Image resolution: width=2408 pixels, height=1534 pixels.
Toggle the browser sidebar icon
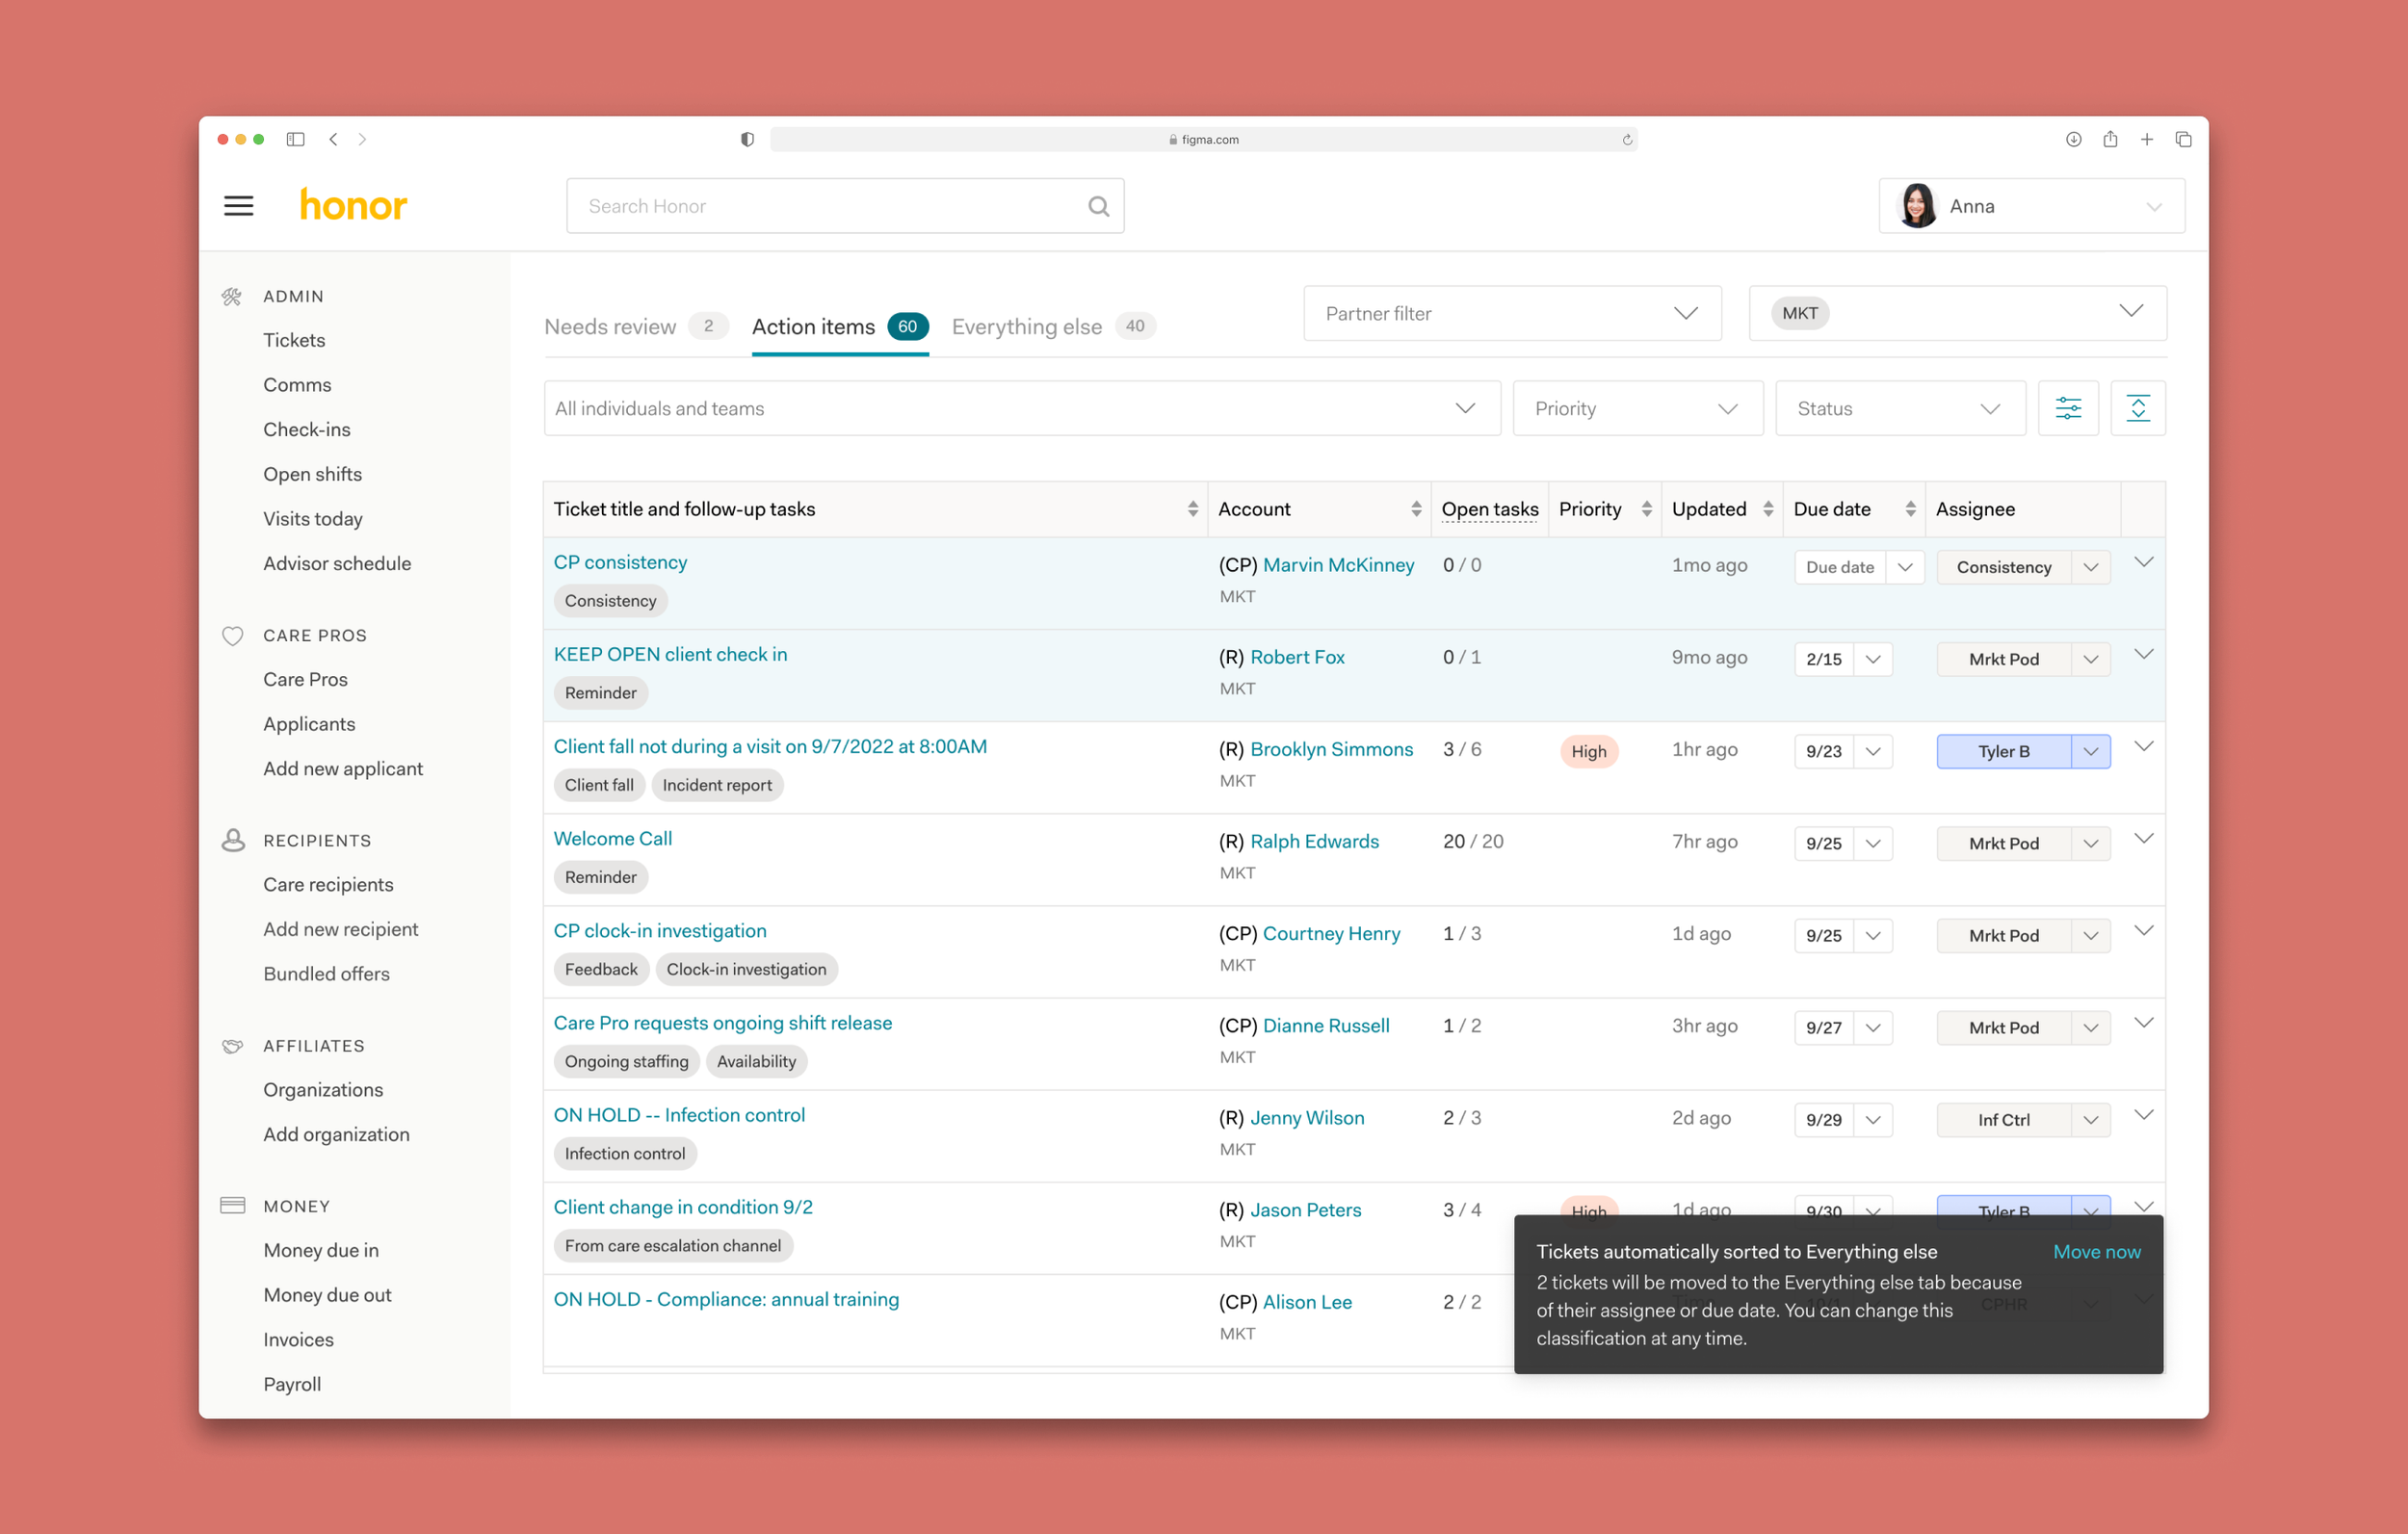pyautogui.click(x=295, y=139)
